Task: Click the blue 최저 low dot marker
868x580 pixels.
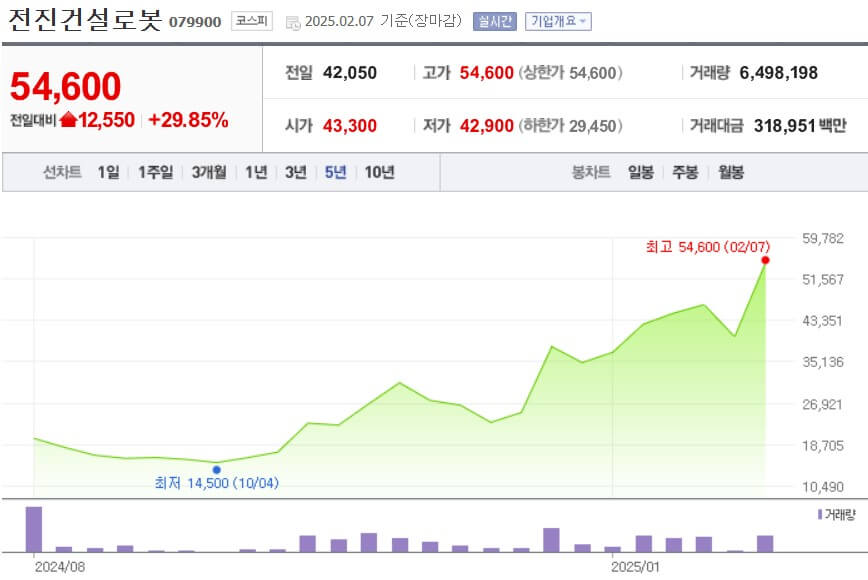Action: click(x=216, y=468)
